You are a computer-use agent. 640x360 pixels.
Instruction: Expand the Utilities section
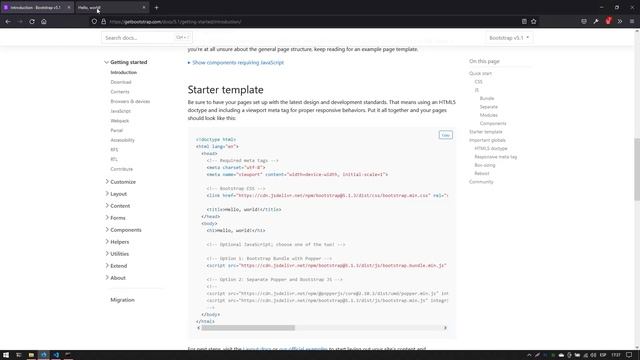click(117, 254)
